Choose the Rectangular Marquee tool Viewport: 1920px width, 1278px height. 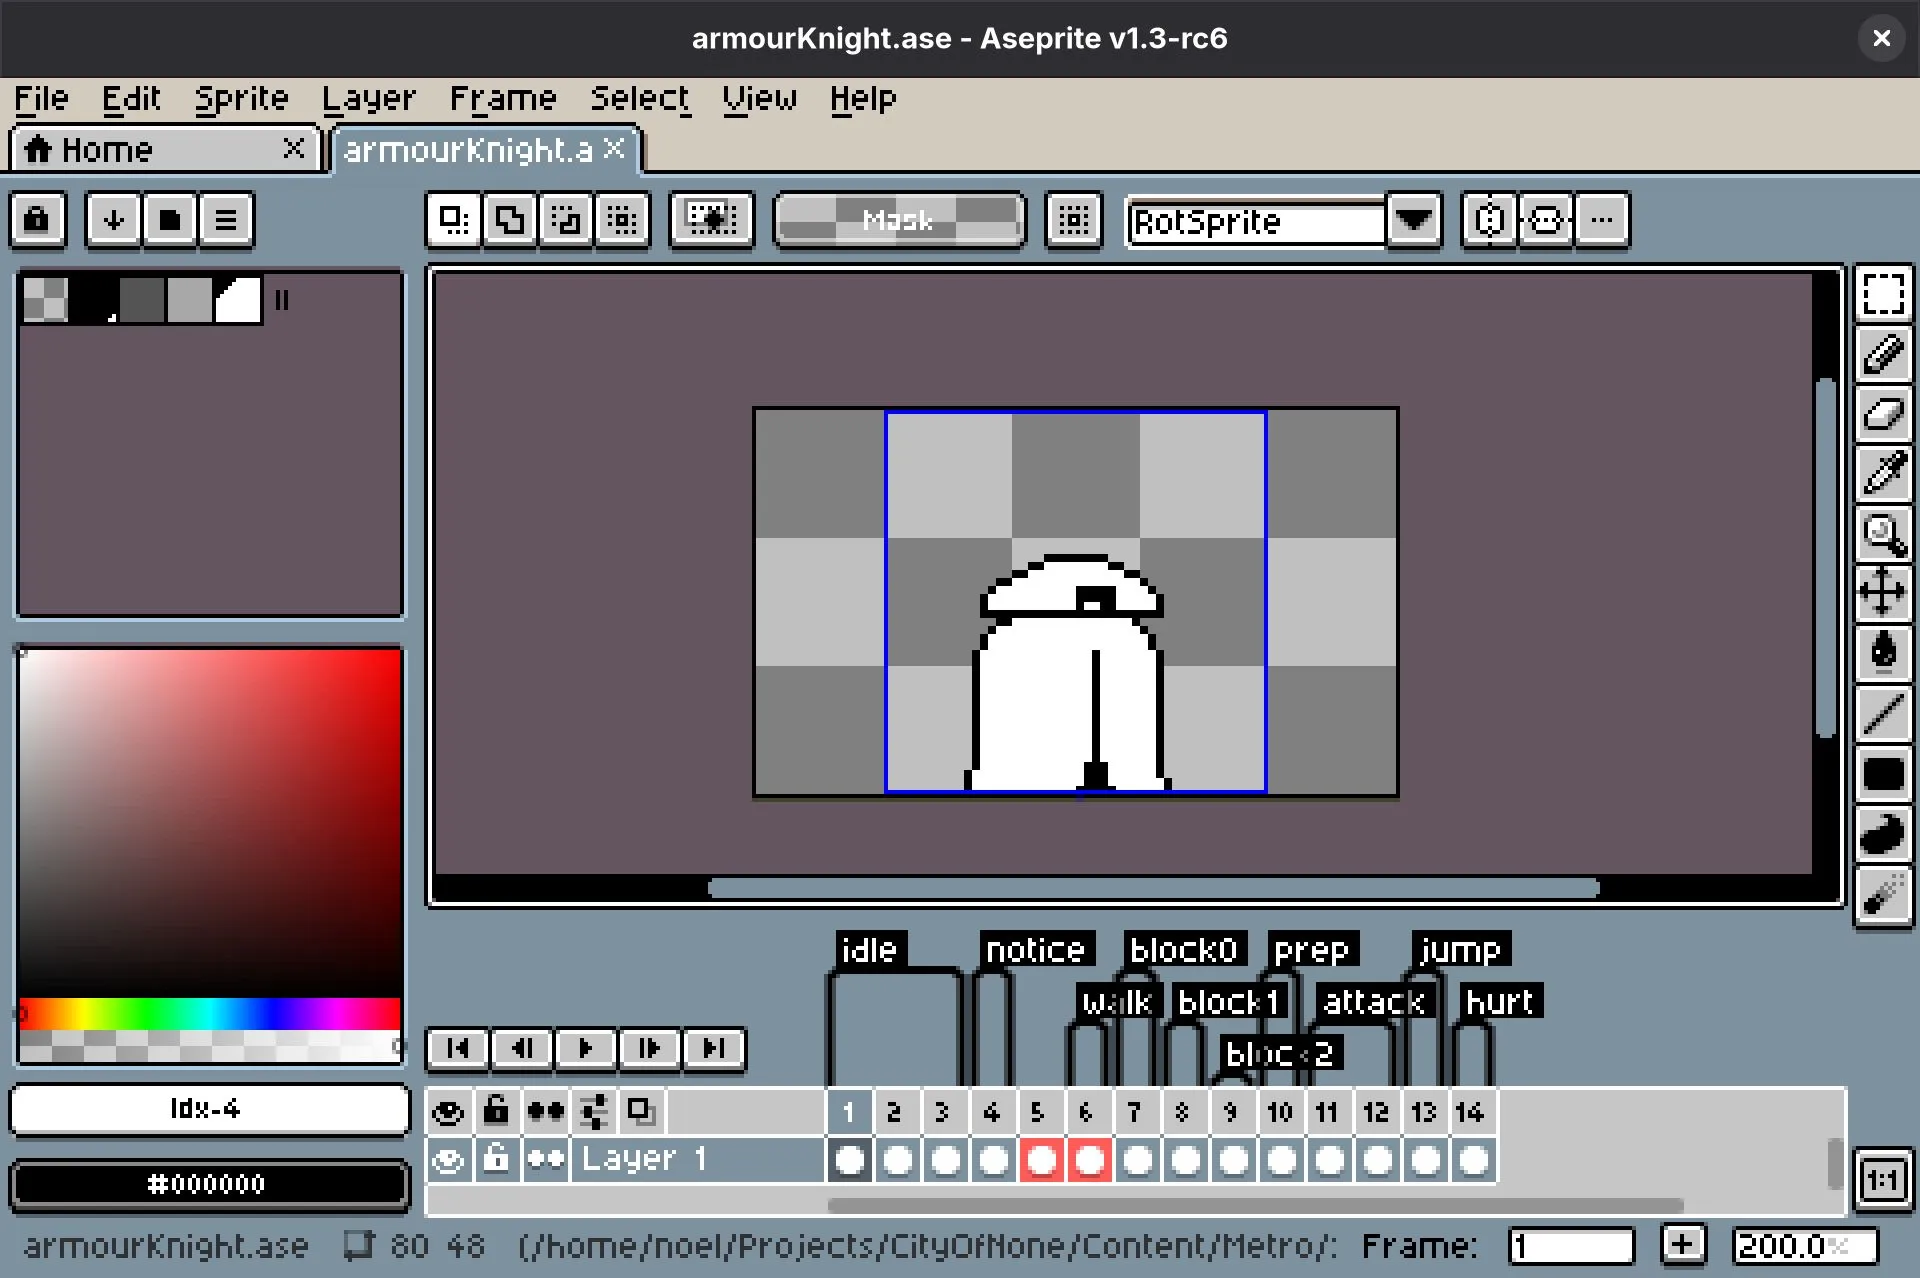pyautogui.click(x=1884, y=294)
